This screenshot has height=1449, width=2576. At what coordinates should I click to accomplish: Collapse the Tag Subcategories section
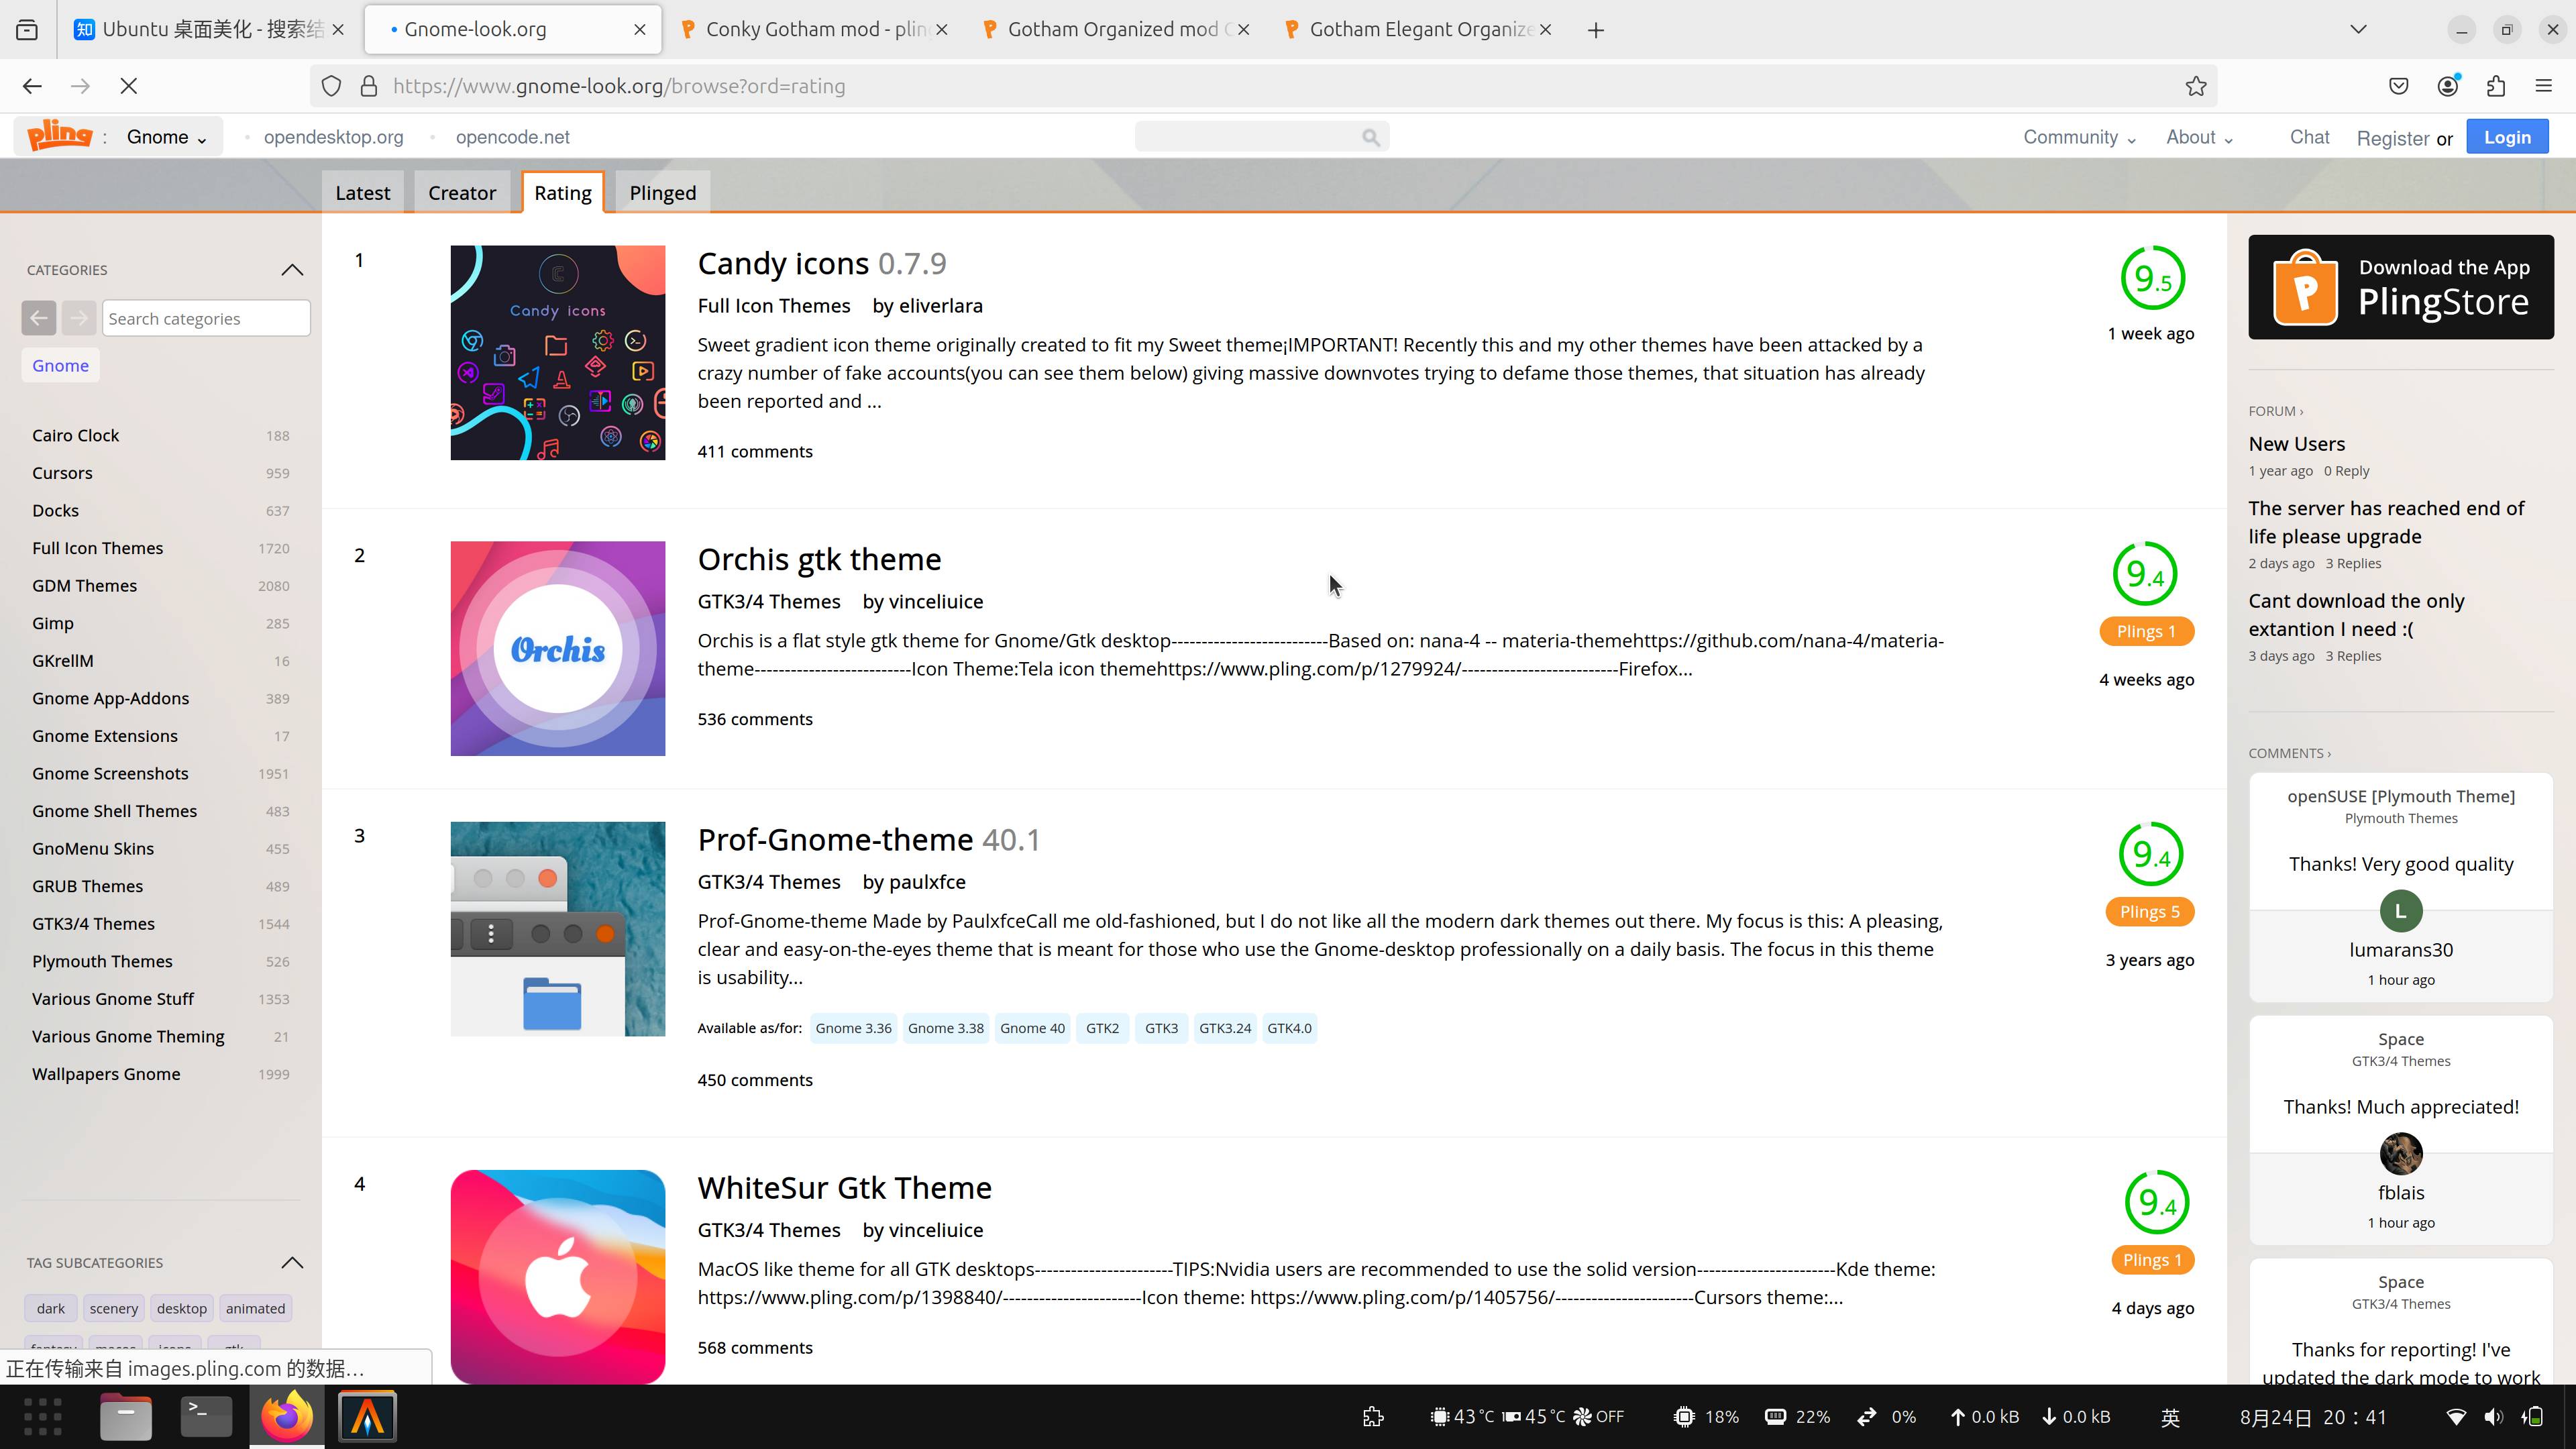pyautogui.click(x=292, y=1262)
